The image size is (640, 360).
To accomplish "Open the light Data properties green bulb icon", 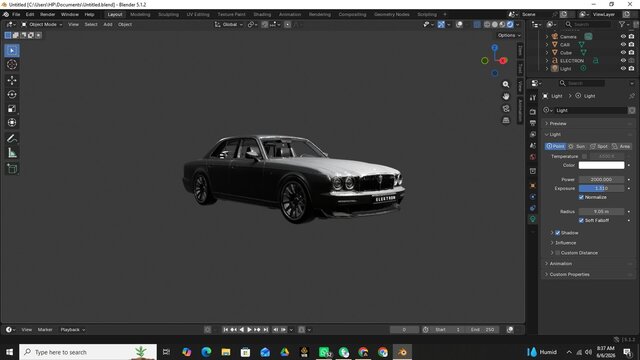I will pos(533,219).
